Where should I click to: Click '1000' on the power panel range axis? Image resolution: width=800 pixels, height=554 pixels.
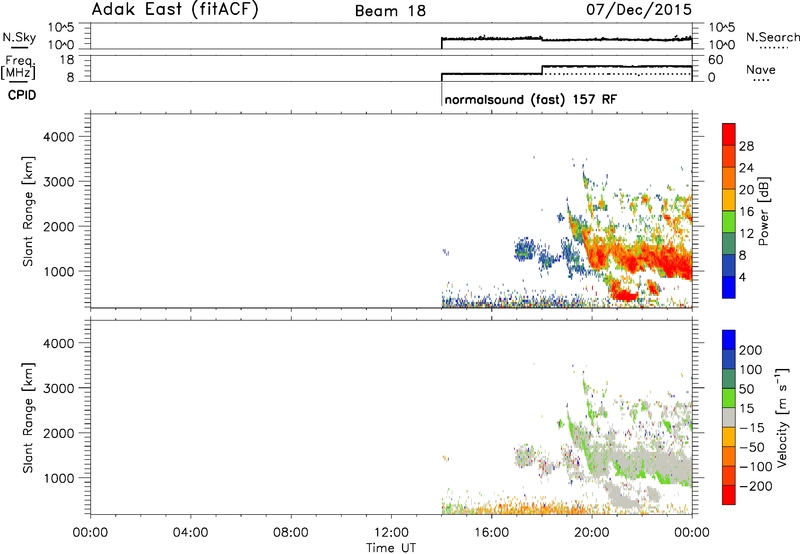tap(59, 271)
